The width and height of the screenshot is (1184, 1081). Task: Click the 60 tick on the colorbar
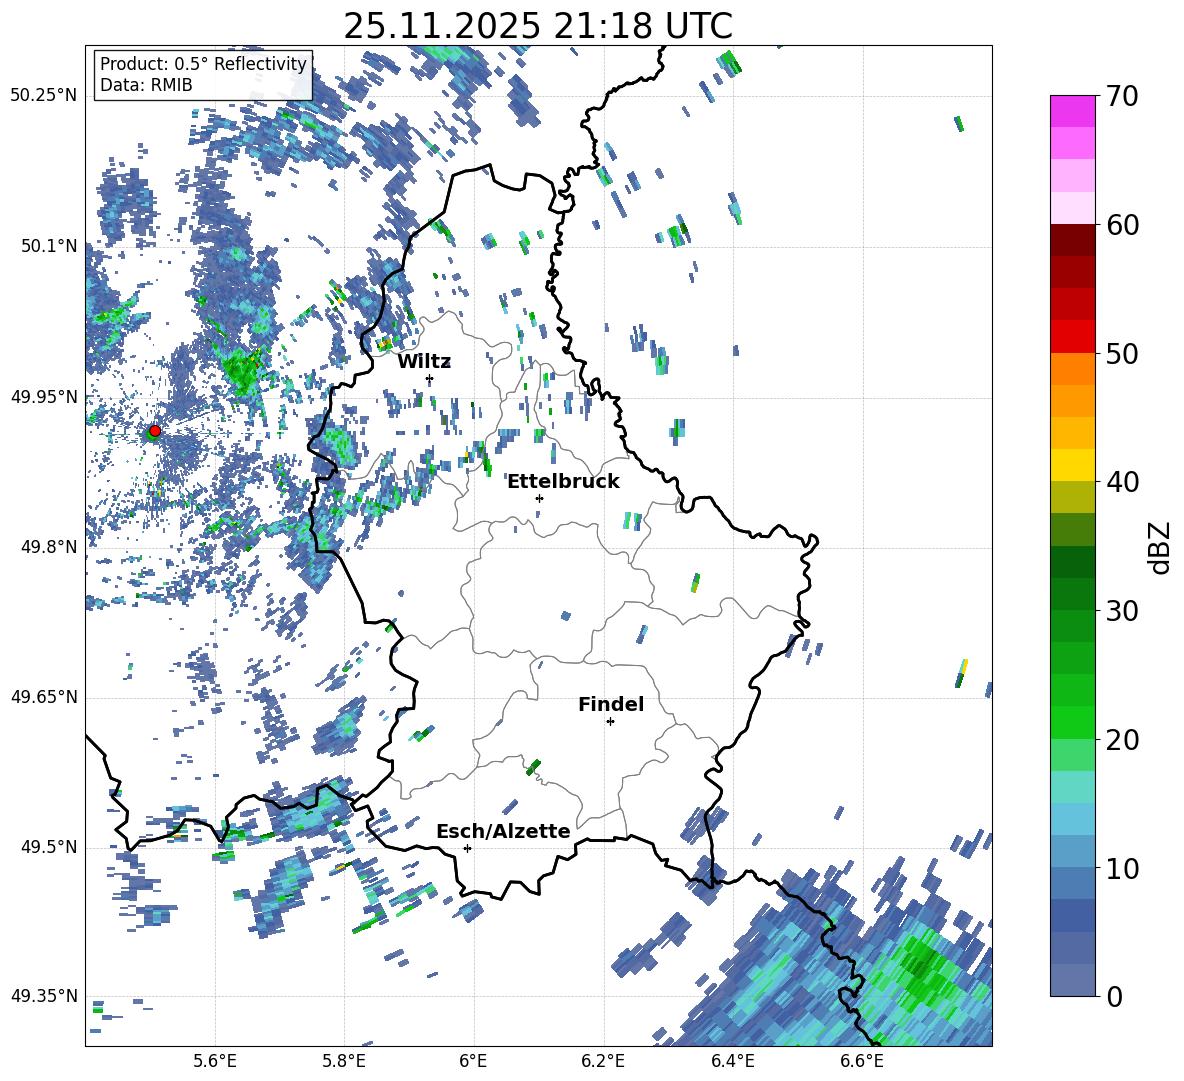click(x=1122, y=225)
